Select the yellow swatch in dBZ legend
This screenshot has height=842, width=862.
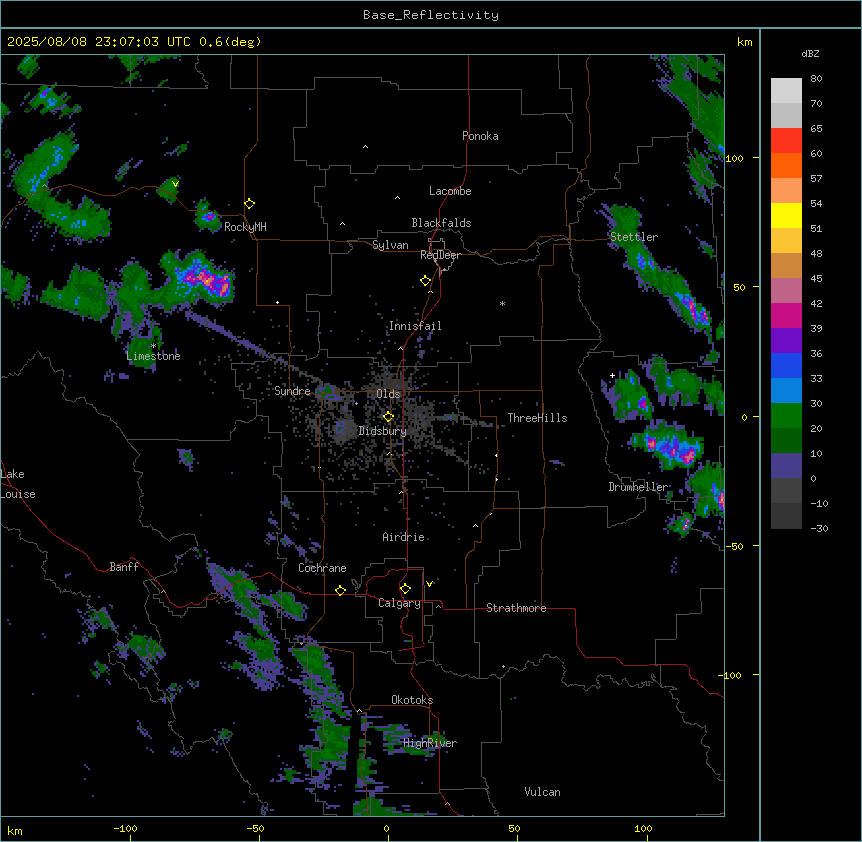coord(786,215)
